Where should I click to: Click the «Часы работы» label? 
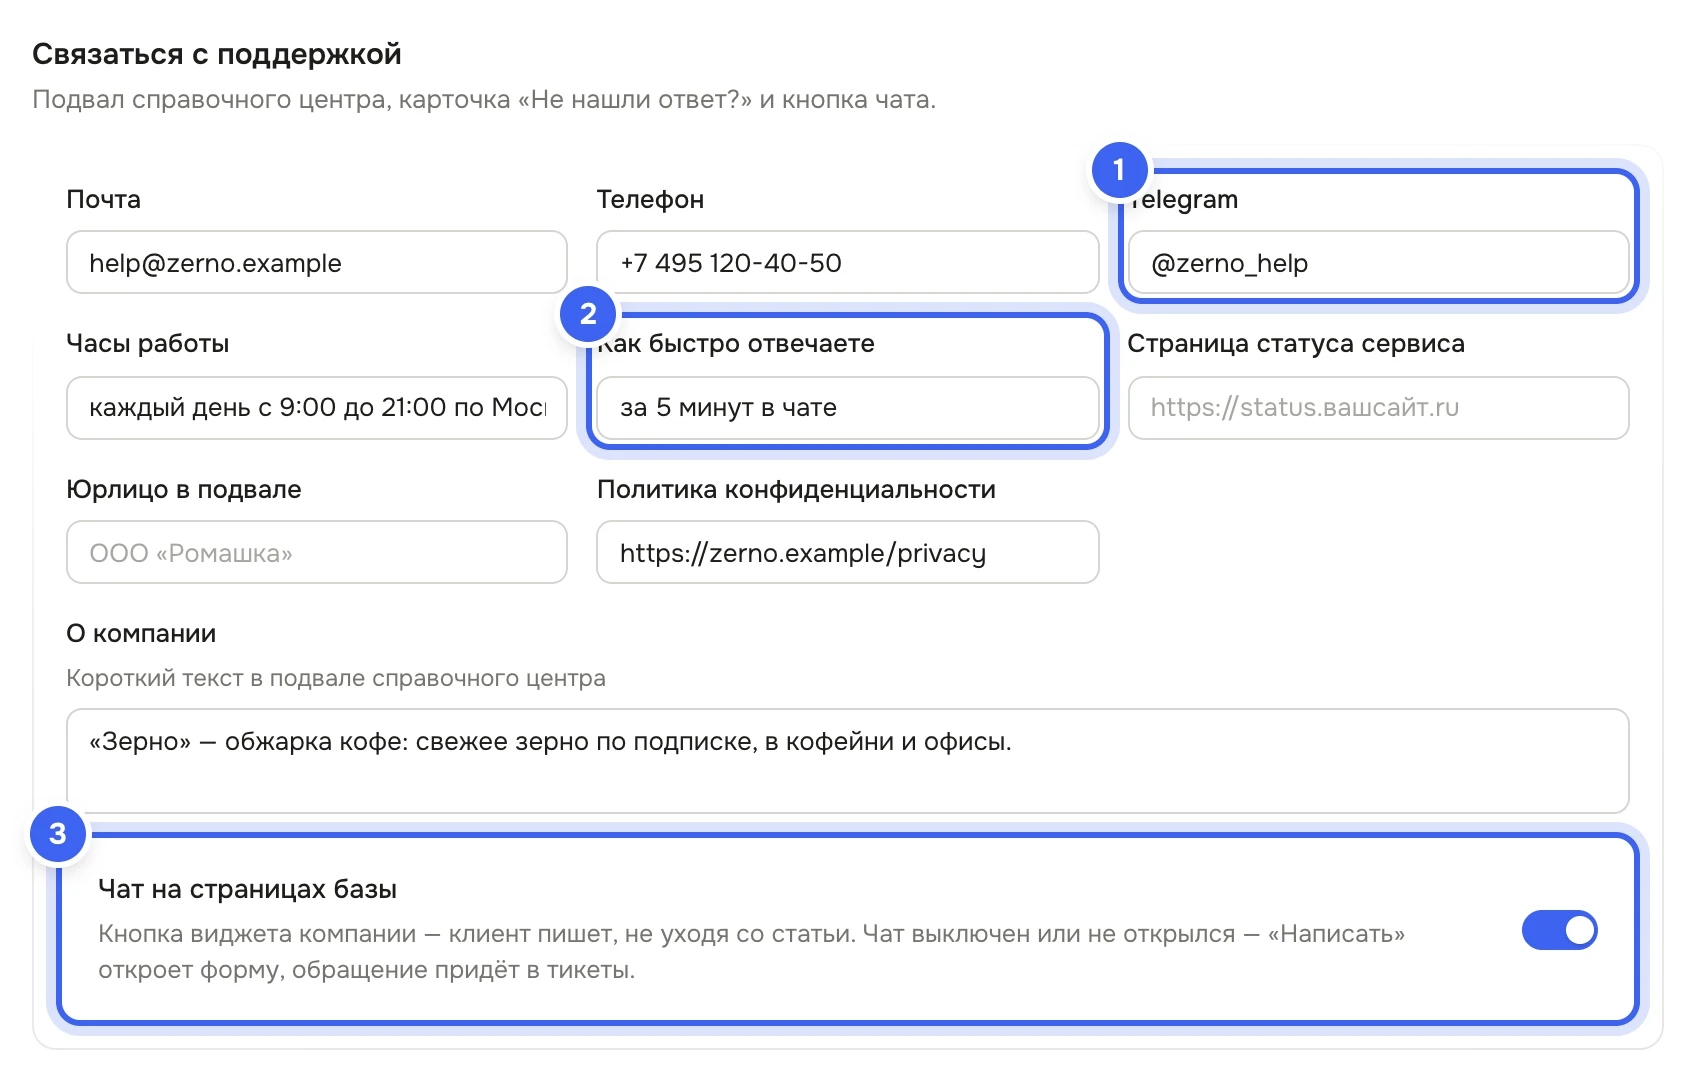pyautogui.click(x=148, y=343)
